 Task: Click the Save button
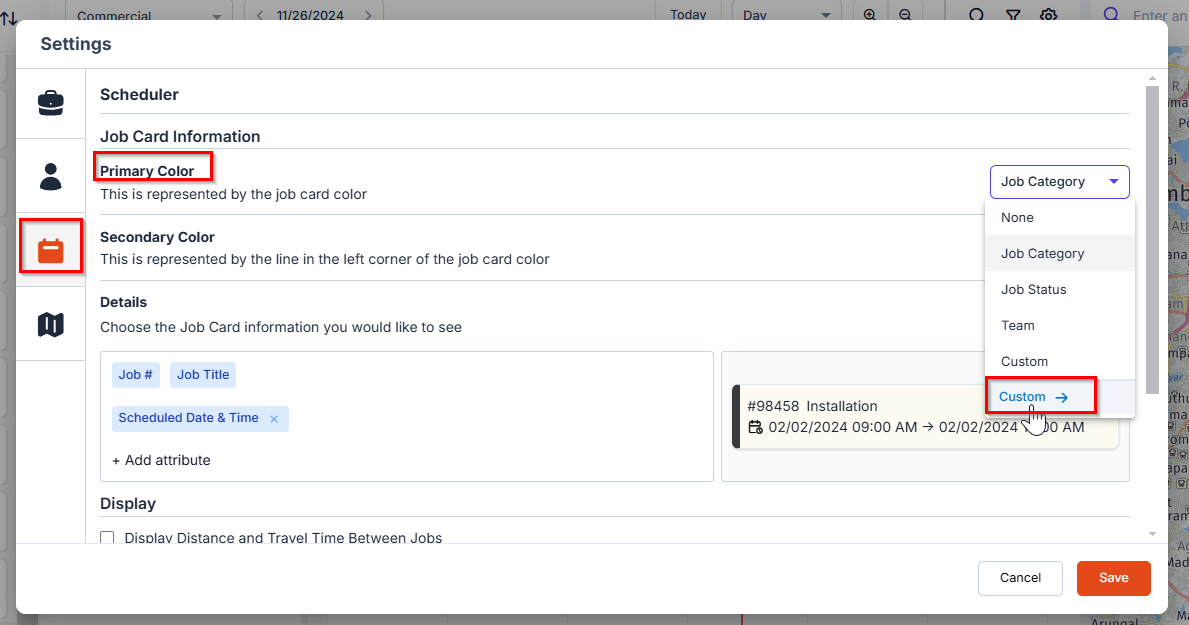[x=1113, y=578]
